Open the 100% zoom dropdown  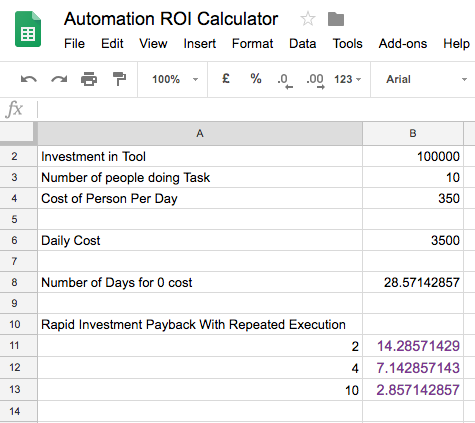click(175, 79)
